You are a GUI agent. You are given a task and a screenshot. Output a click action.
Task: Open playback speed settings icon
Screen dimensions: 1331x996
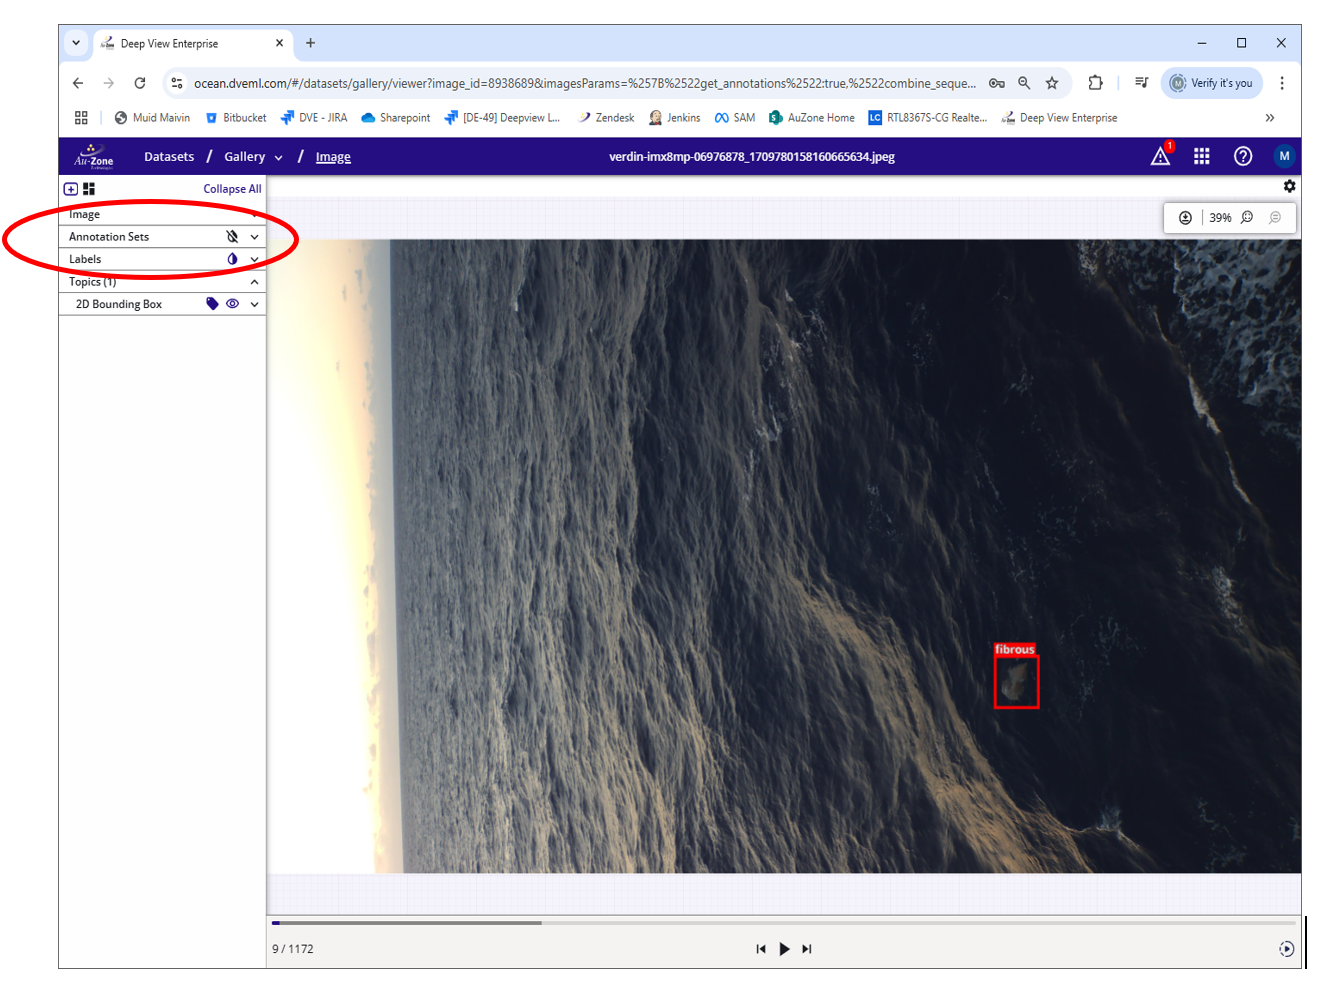[x=1286, y=949]
